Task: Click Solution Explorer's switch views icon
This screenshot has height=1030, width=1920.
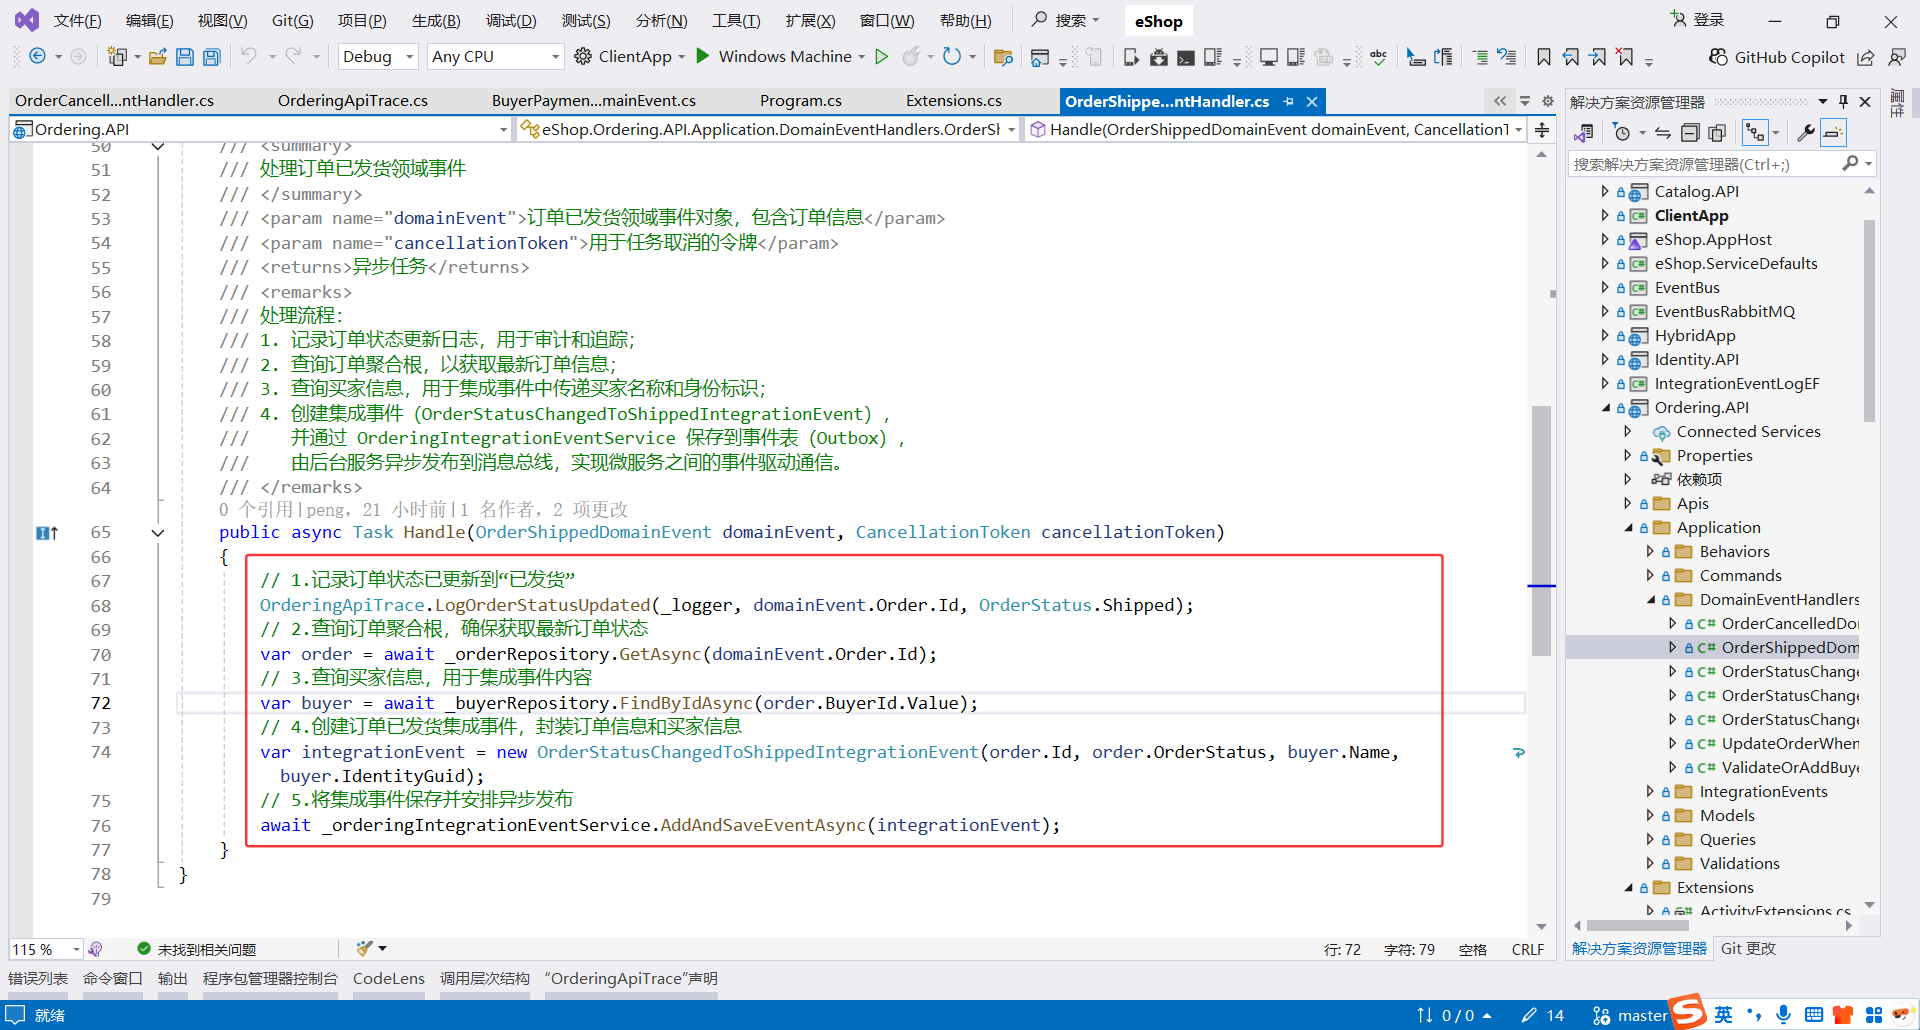Action: coord(1584,133)
